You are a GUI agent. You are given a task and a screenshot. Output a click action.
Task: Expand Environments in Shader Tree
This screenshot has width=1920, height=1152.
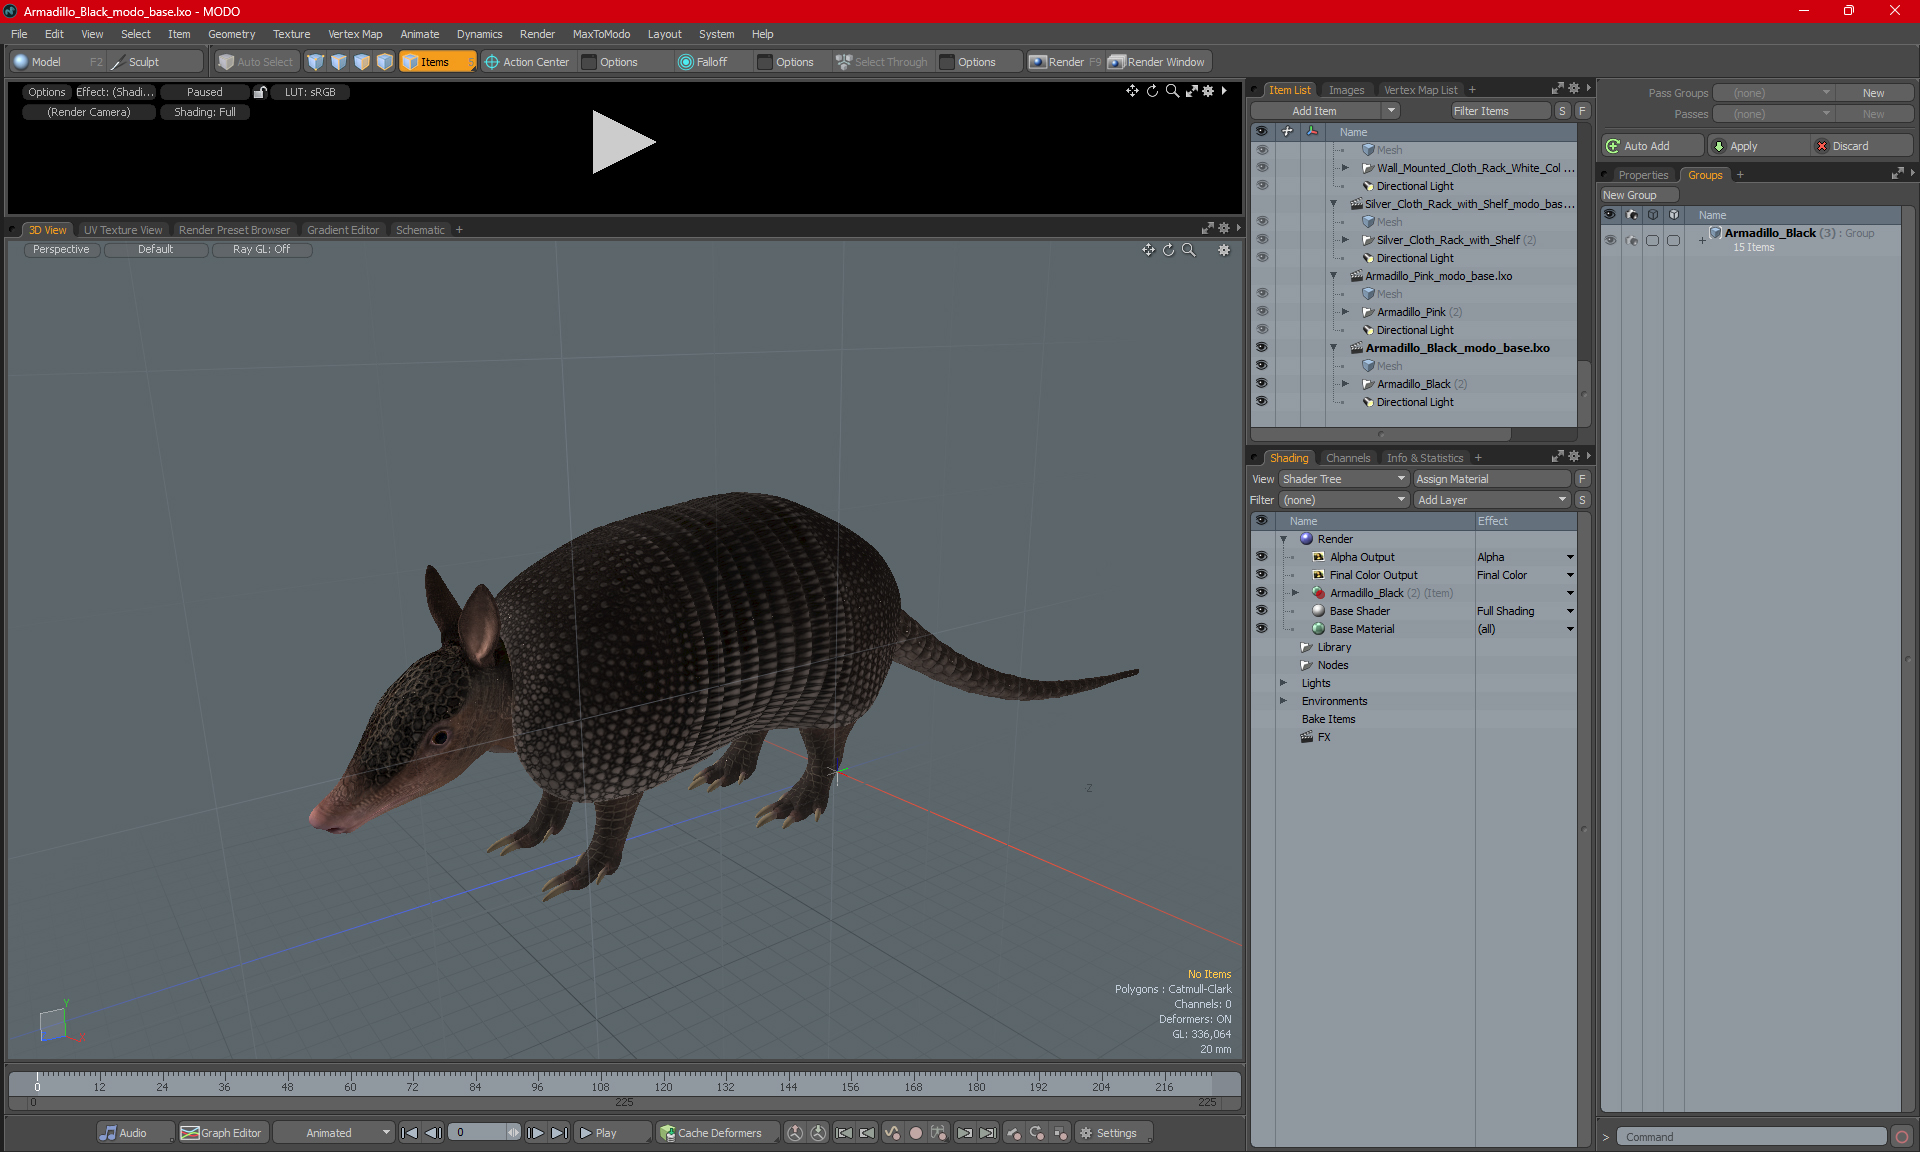pyautogui.click(x=1283, y=701)
